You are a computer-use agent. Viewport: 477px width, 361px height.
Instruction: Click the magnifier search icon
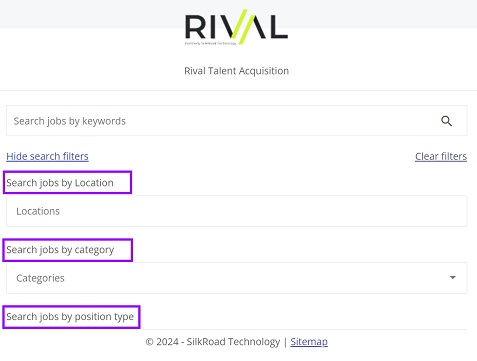tap(446, 121)
